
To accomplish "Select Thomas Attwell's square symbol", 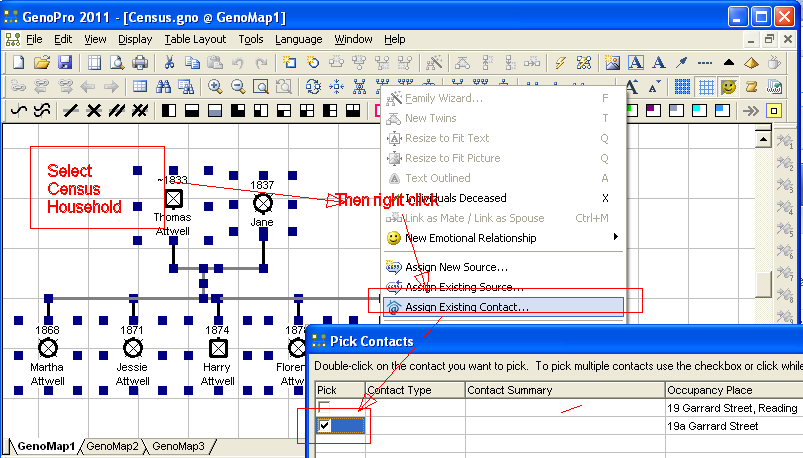I will (x=174, y=199).
